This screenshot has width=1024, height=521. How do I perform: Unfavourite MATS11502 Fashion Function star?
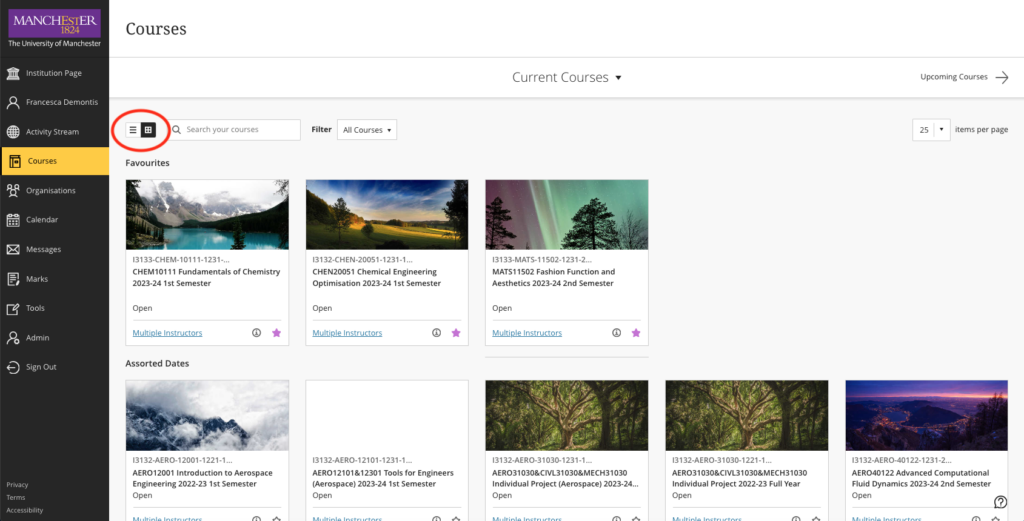click(636, 333)
